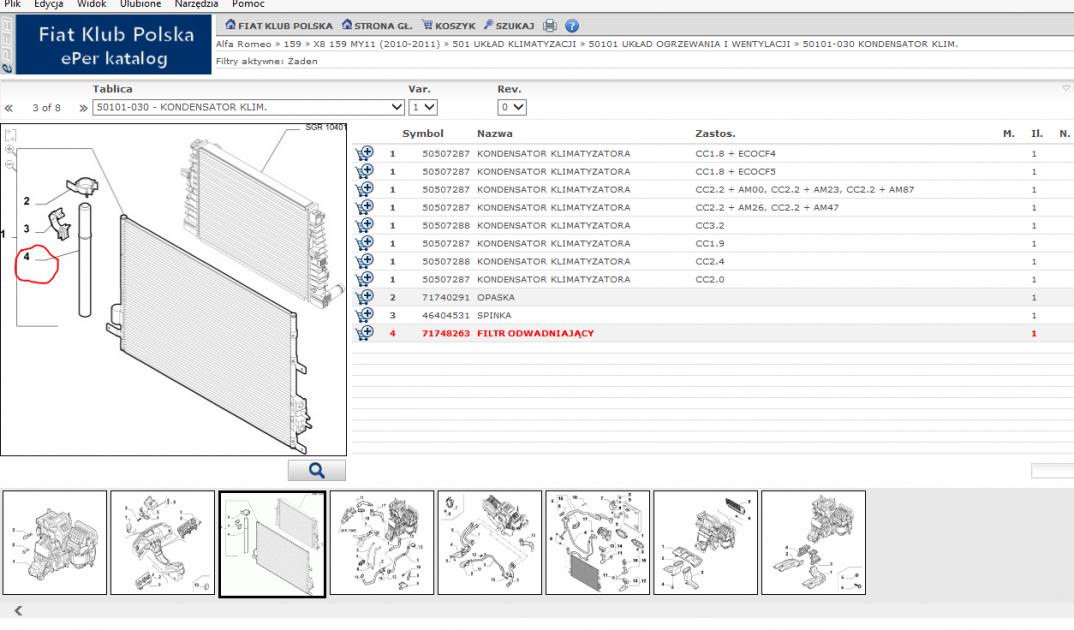Click 50101 UKŁAD OGRZEWANIA I WENTYLACJI in breadcrumb
The width and height of the screenshot is (1074, 630).
point(689,44)
